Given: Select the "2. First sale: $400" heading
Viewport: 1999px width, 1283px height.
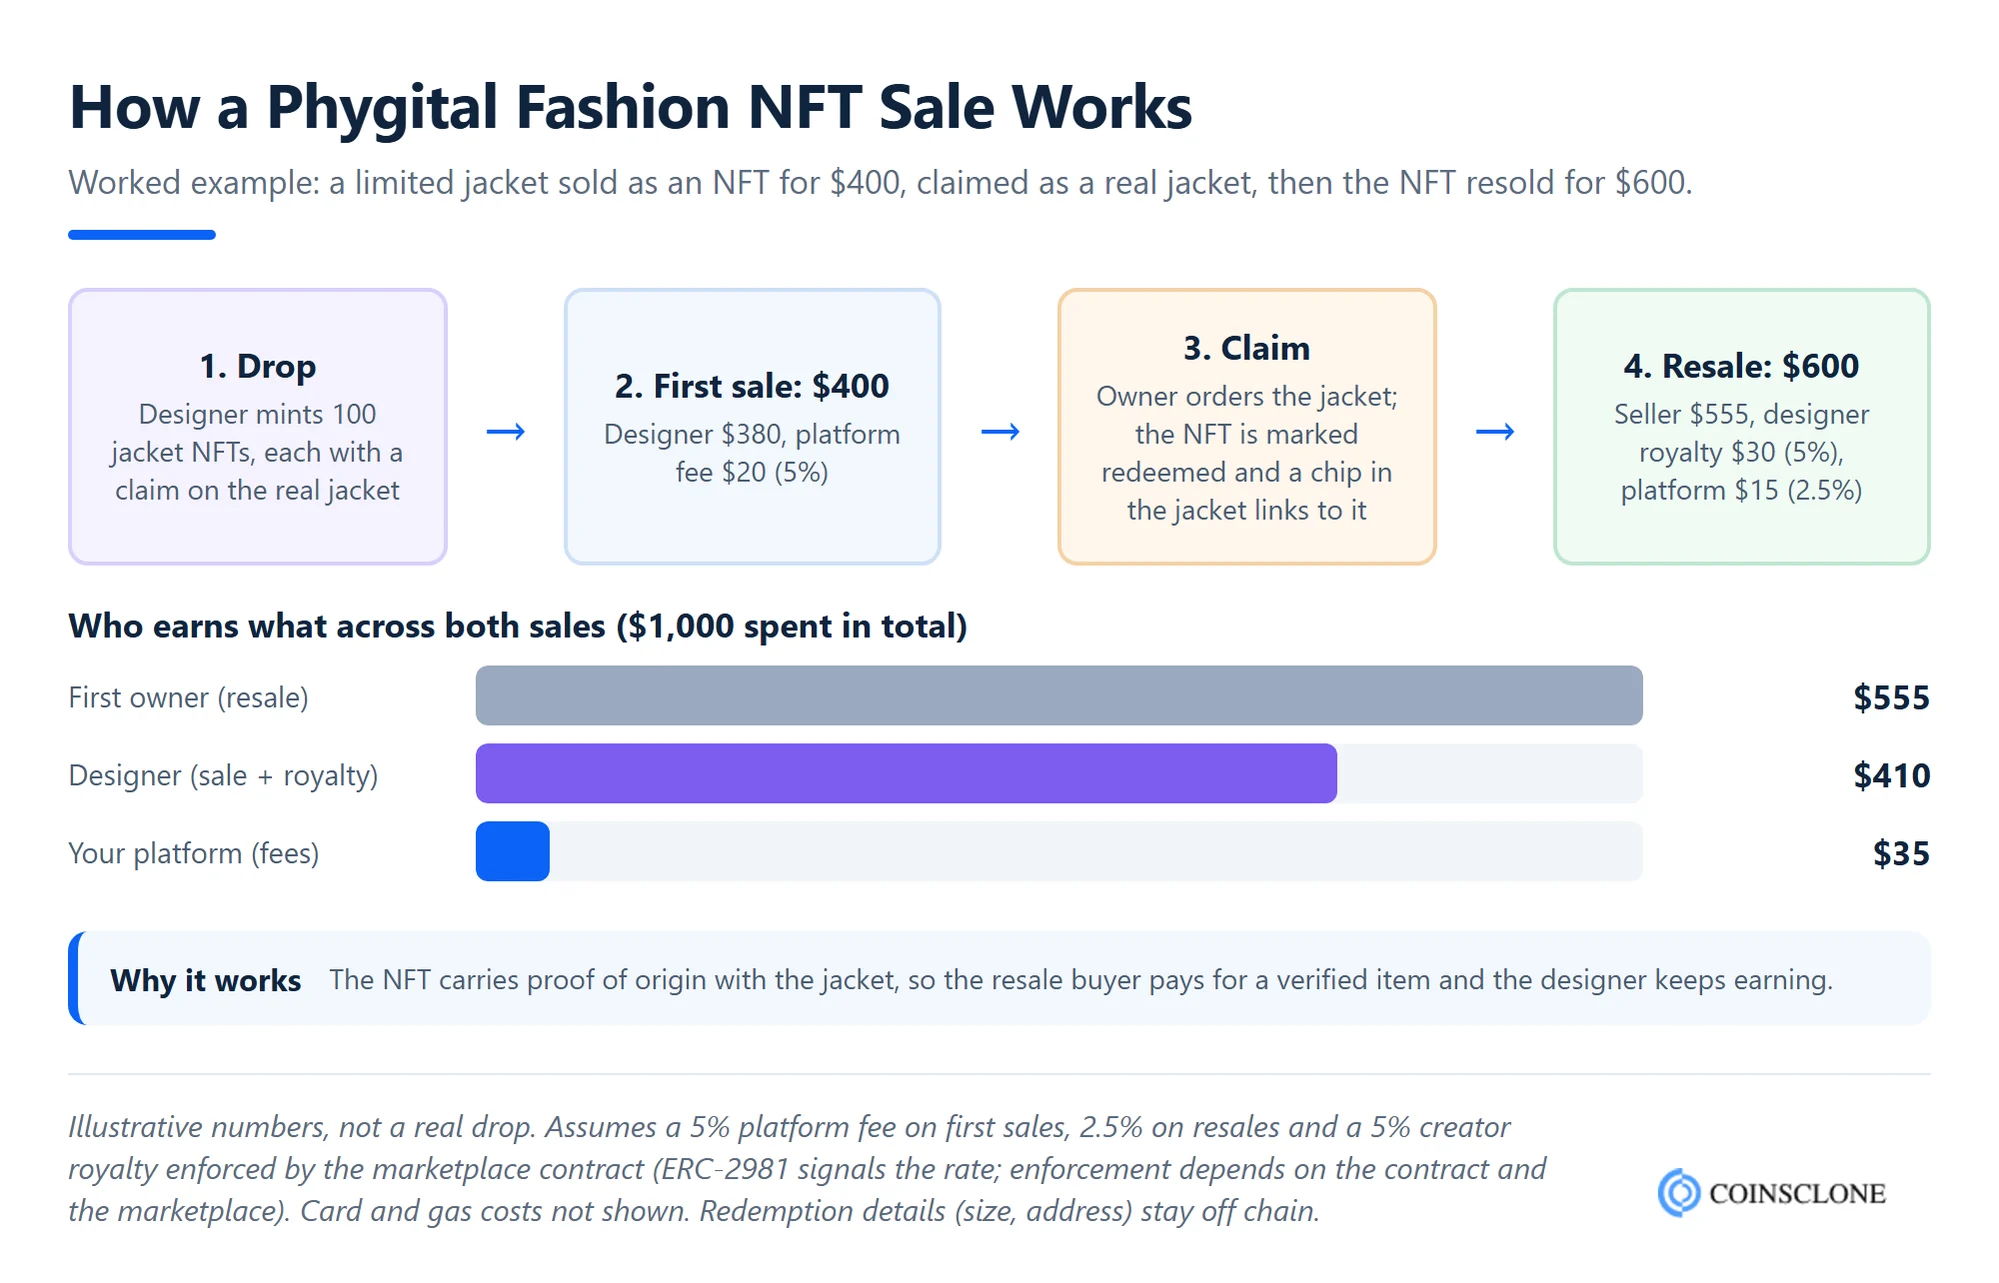Looking at the screenshot, I should 752,386.
